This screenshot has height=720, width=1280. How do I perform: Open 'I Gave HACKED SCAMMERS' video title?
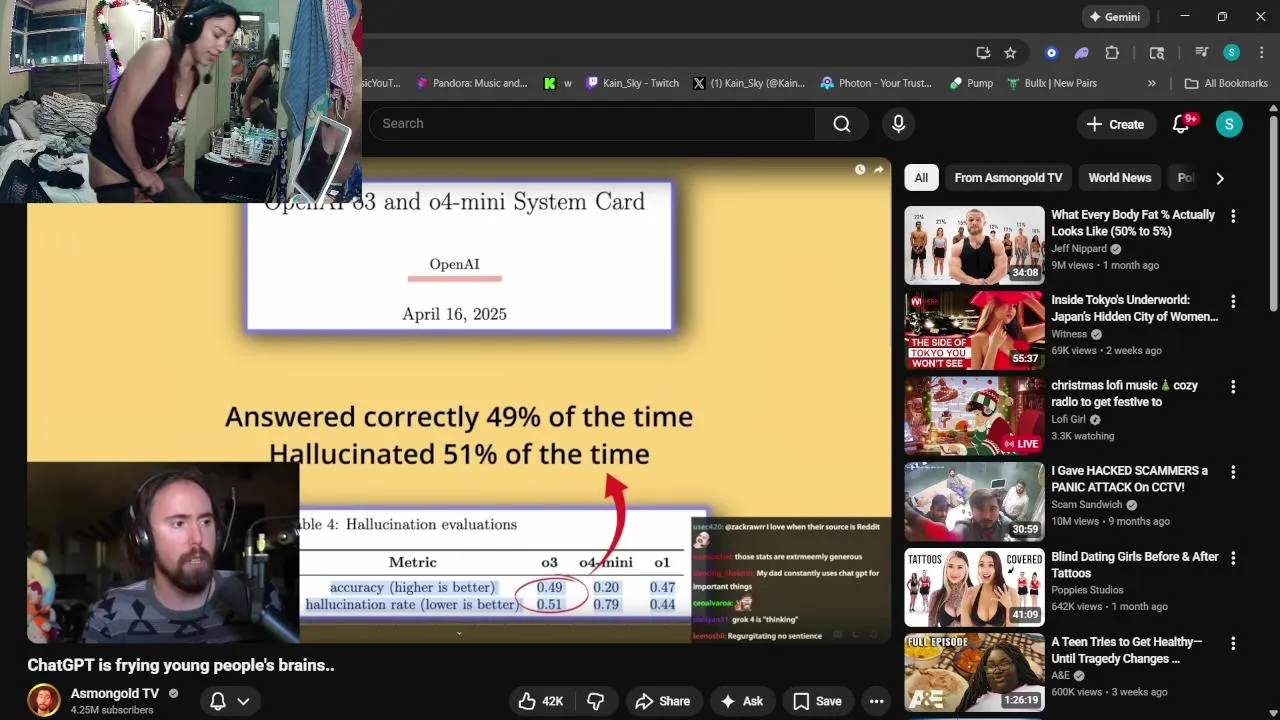click(x=1129, y=479)
